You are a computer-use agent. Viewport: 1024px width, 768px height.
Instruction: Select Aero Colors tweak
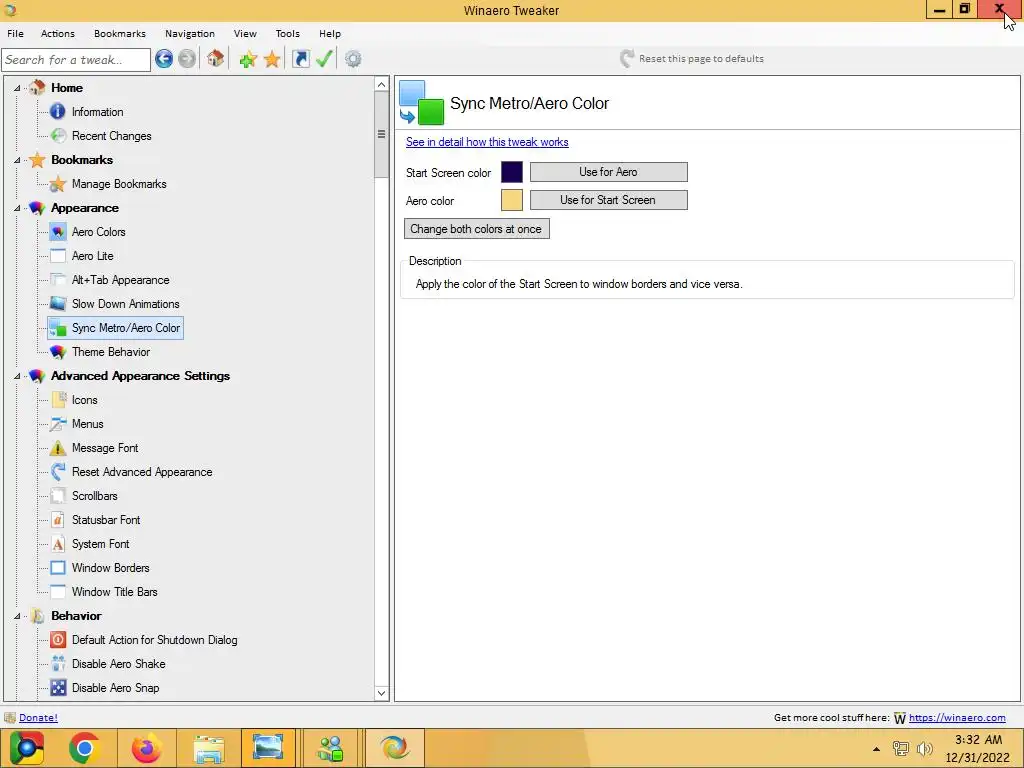pyautogui.click(x=99, y=232)
